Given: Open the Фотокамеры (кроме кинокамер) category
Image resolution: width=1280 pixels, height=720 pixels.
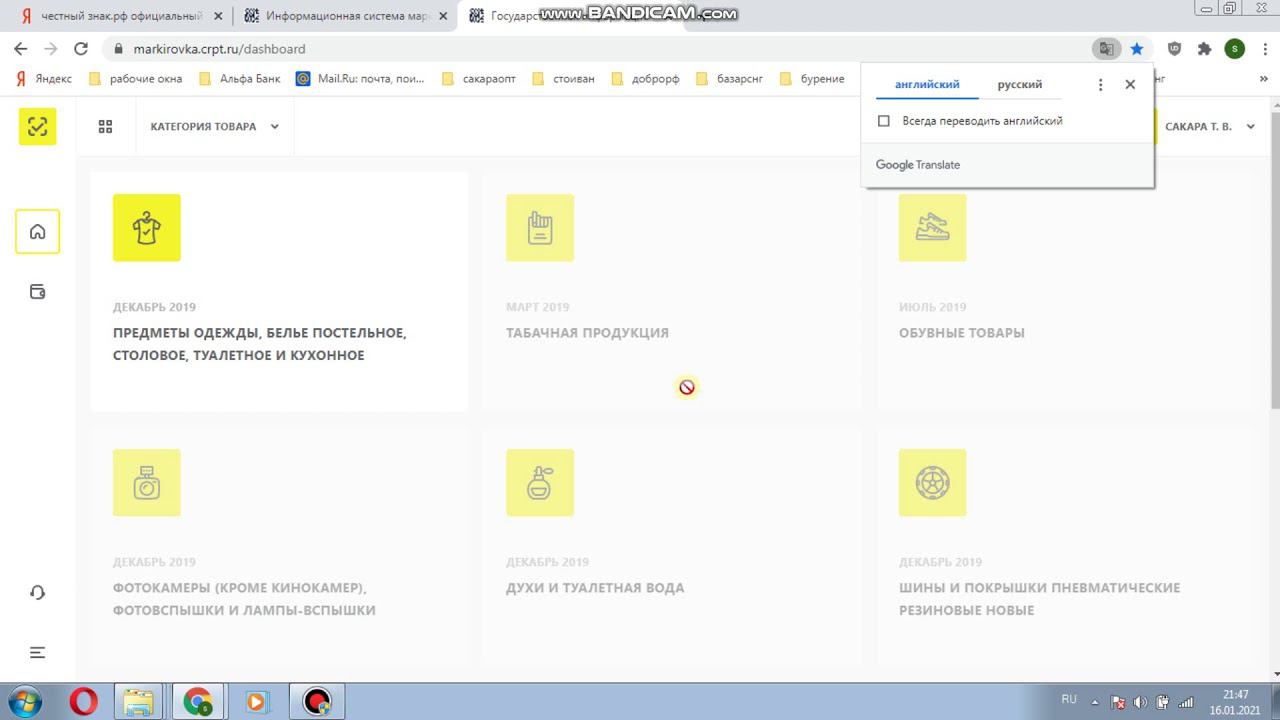Looking at the screenshot, I should (279, 547).
